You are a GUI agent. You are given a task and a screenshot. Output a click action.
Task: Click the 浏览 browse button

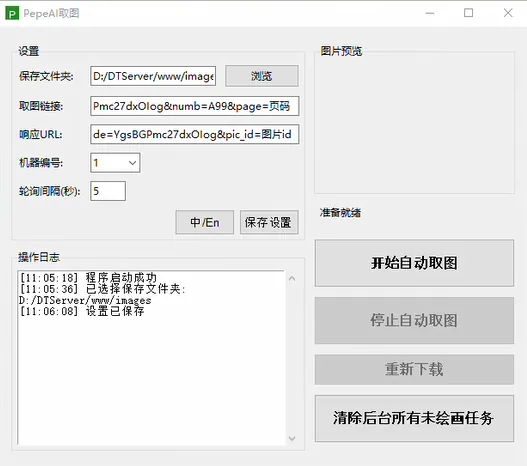tap(261, 76)
